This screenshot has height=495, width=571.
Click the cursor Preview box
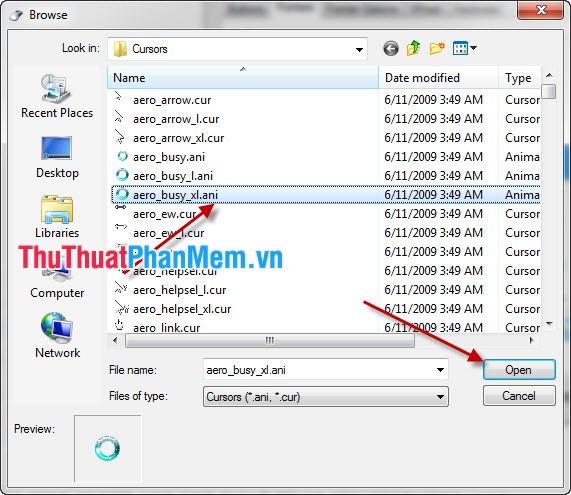[107, 449]
